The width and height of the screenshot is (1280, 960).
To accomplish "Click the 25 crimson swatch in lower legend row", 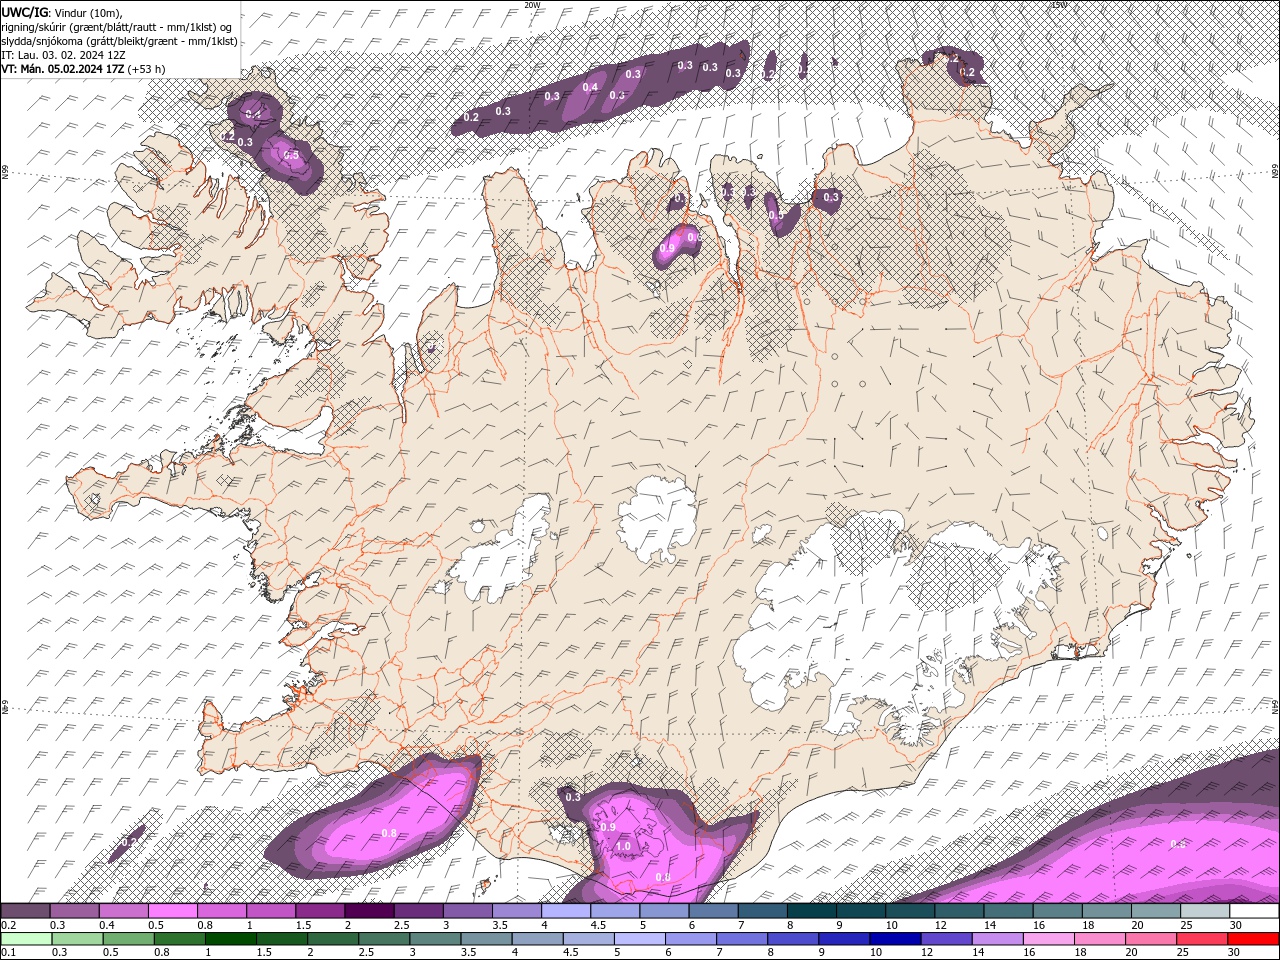I will pyautogui.click(x=1201, y=939).
